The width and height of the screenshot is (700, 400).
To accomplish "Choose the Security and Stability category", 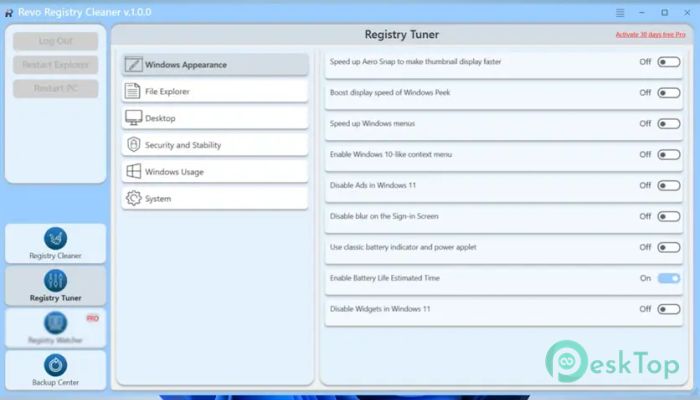I will coord(215,145).
